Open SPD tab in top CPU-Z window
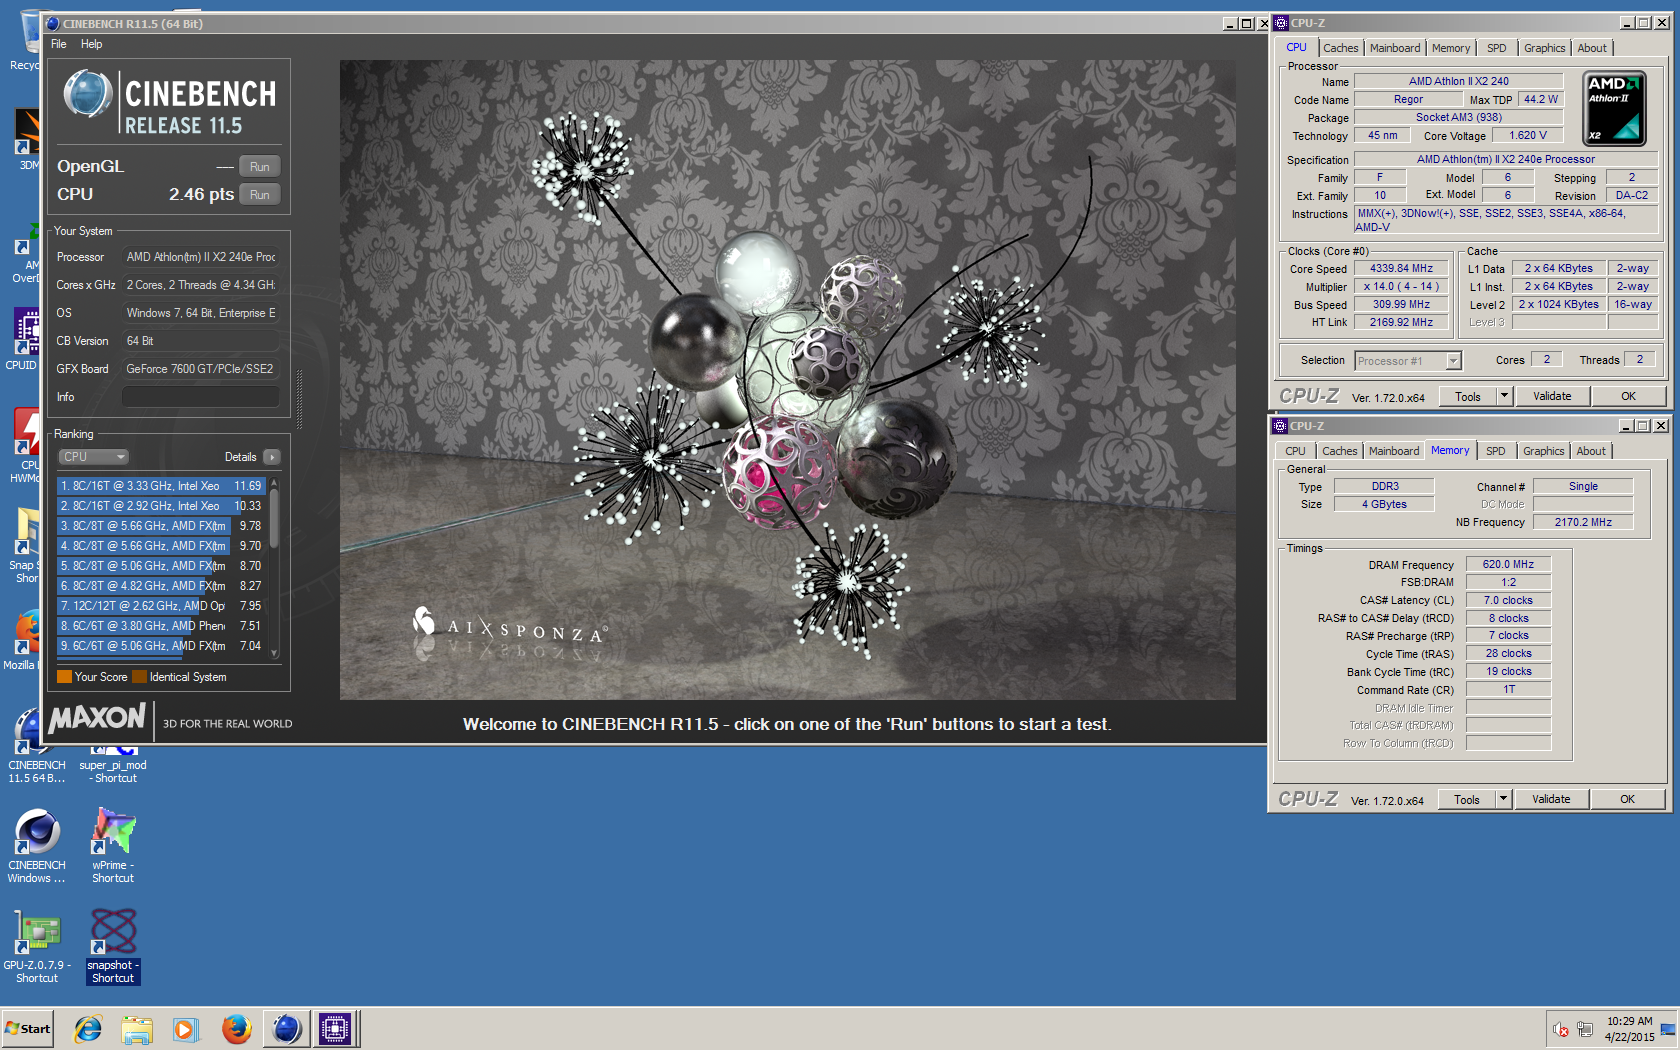1680x1050 pixels. (1496, 48)
